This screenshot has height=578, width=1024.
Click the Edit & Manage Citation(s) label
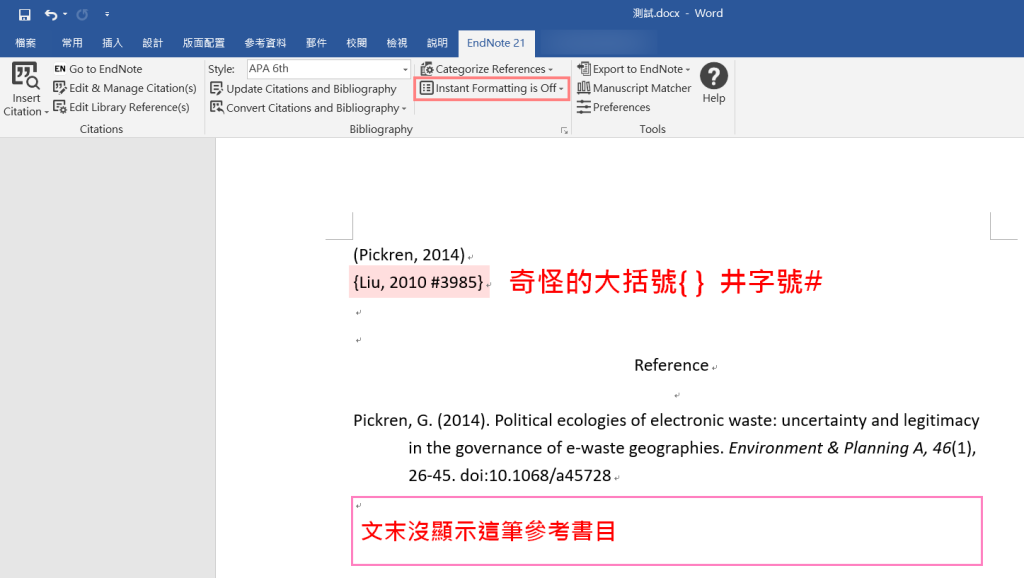(x=133, y=88)
